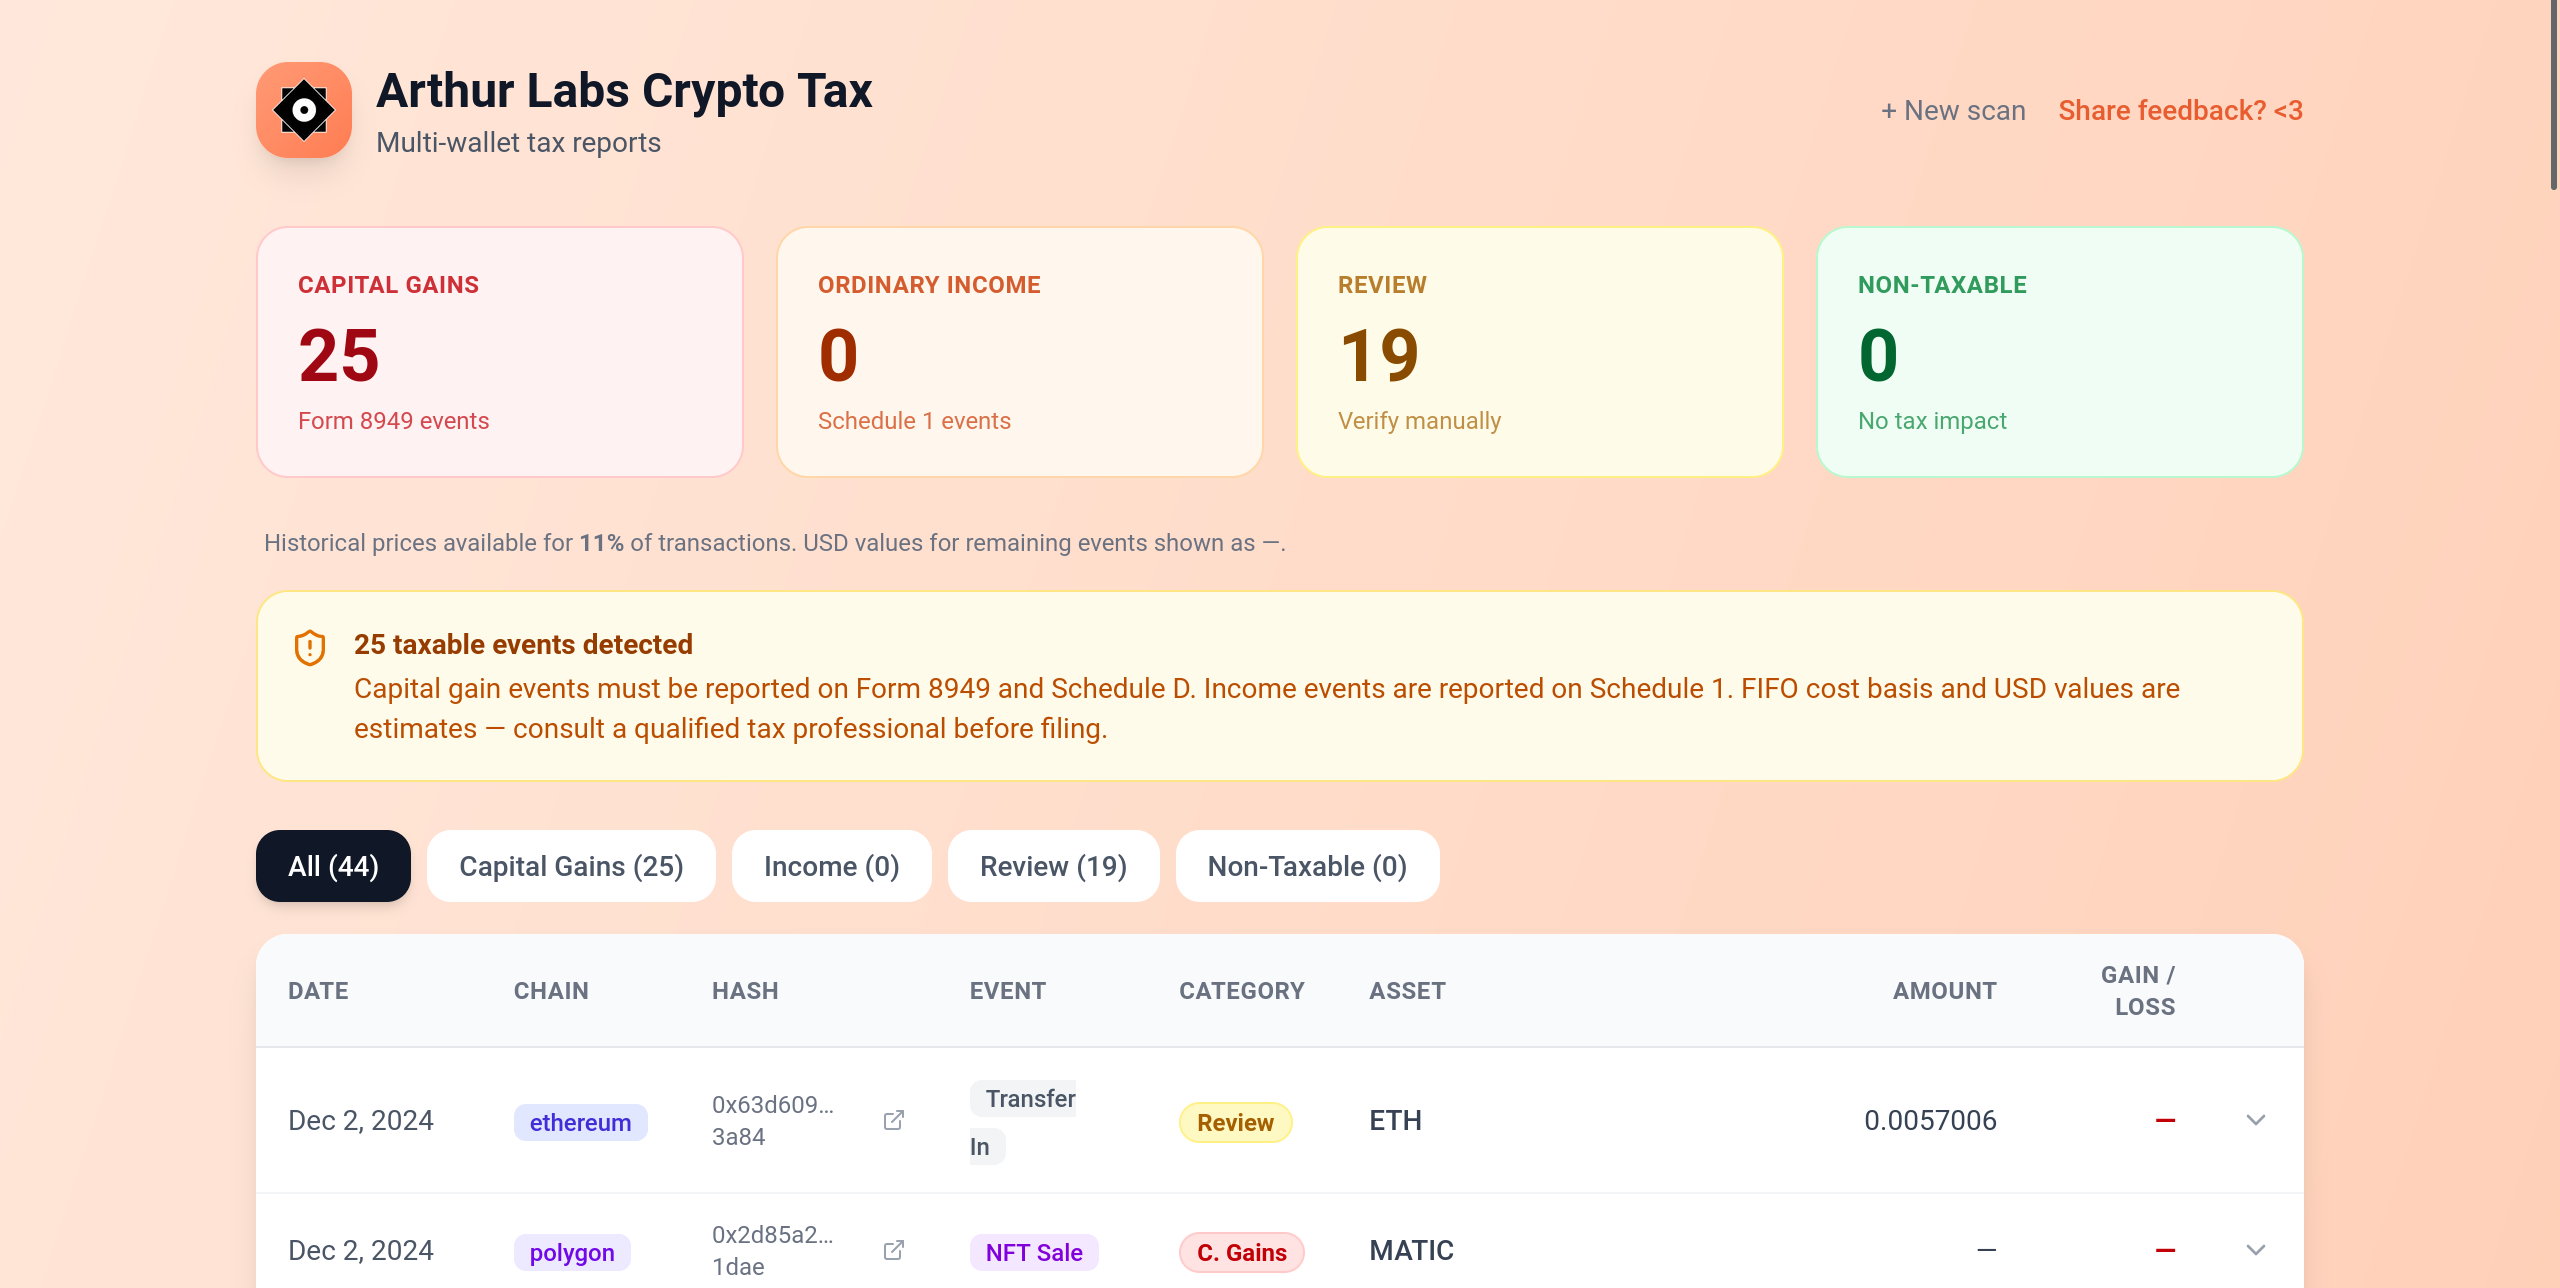Open the CATEGORY column header
This screenshot has width=2560, height=1288.
point(1241,991)
